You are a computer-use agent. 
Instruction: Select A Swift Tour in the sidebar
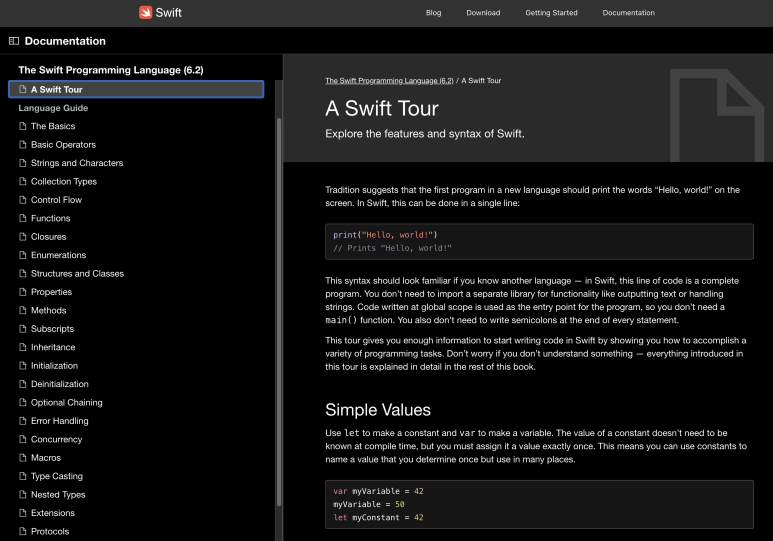click(x=136, y=89)
